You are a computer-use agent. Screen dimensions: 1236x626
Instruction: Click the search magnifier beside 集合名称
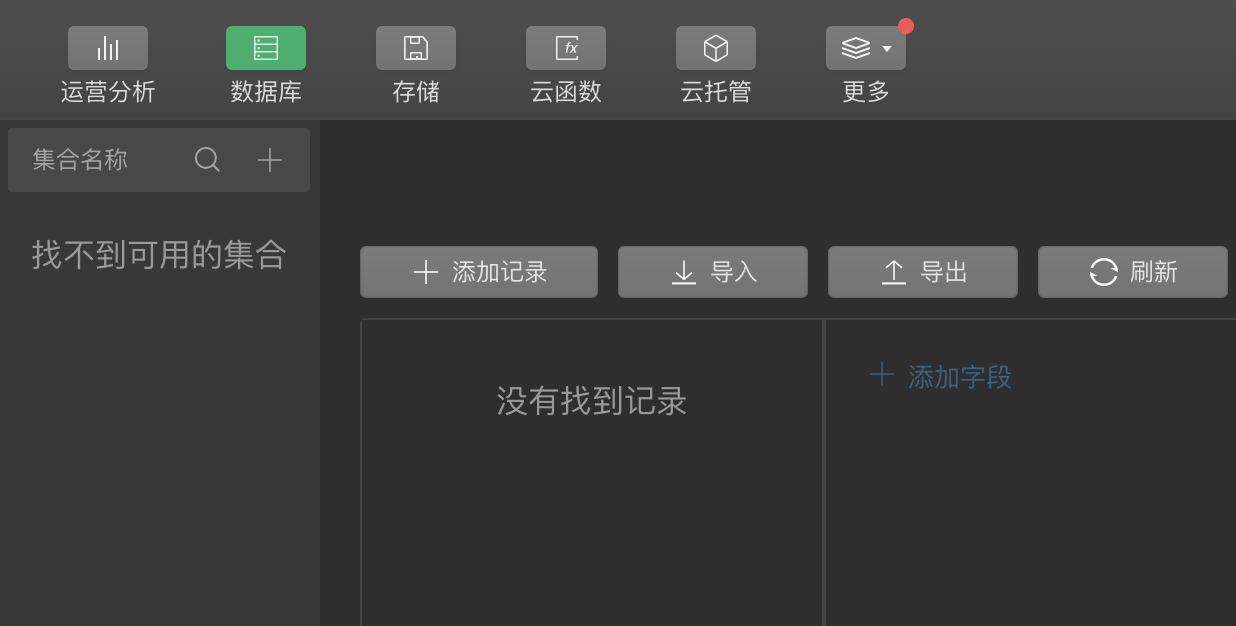[207, 160]
